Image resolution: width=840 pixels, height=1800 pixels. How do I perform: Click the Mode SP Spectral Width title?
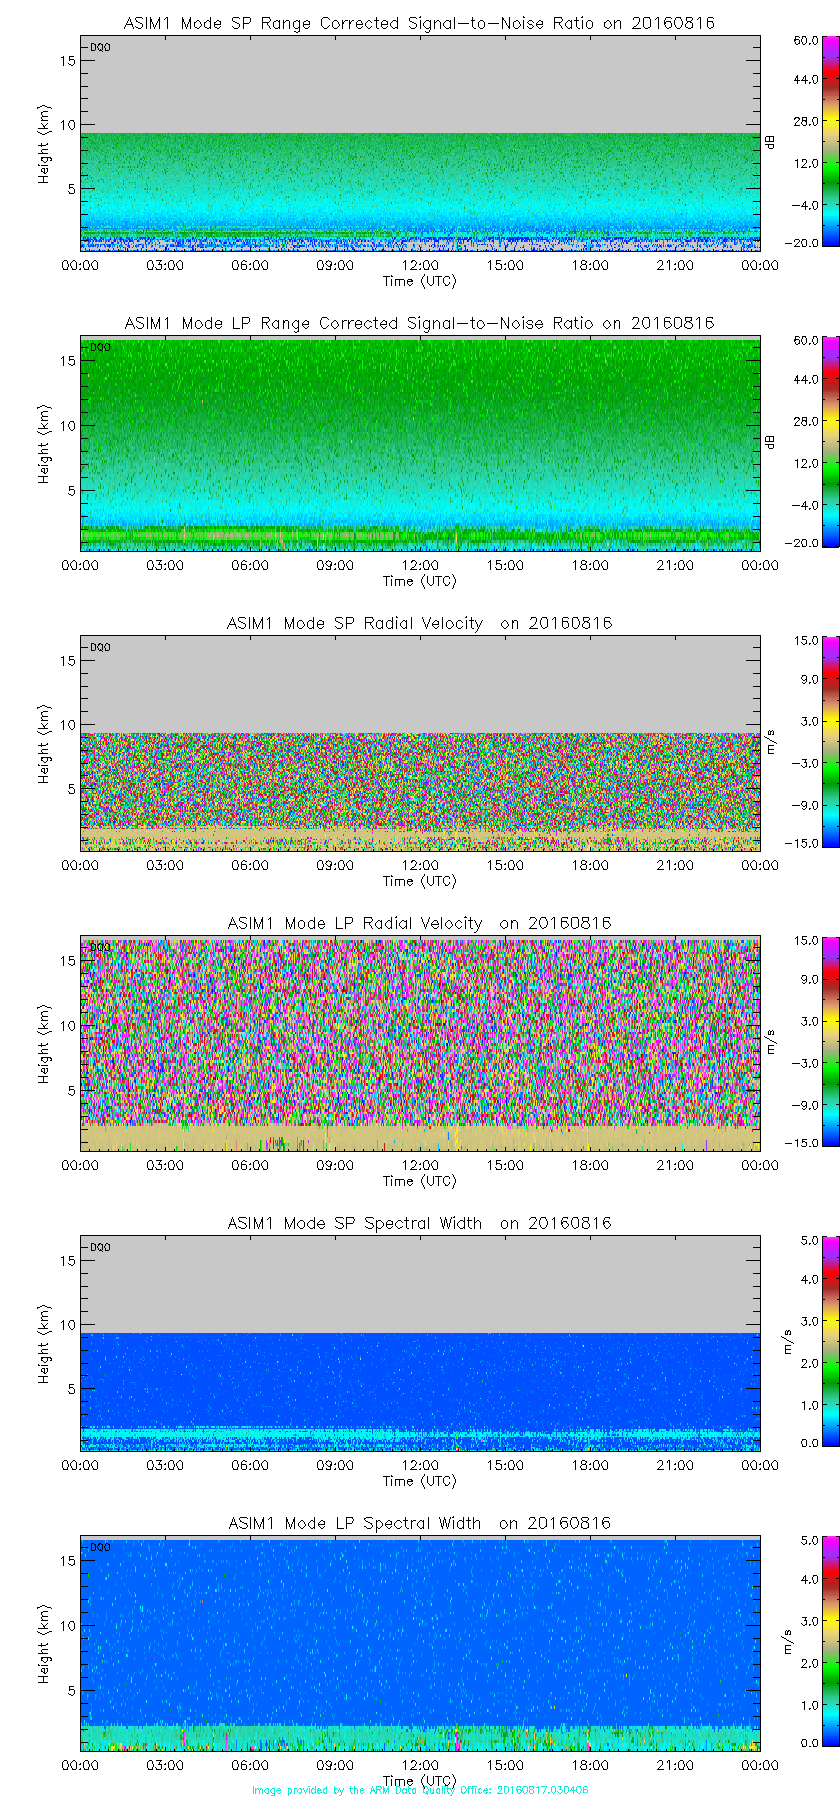pos(419,1223)
